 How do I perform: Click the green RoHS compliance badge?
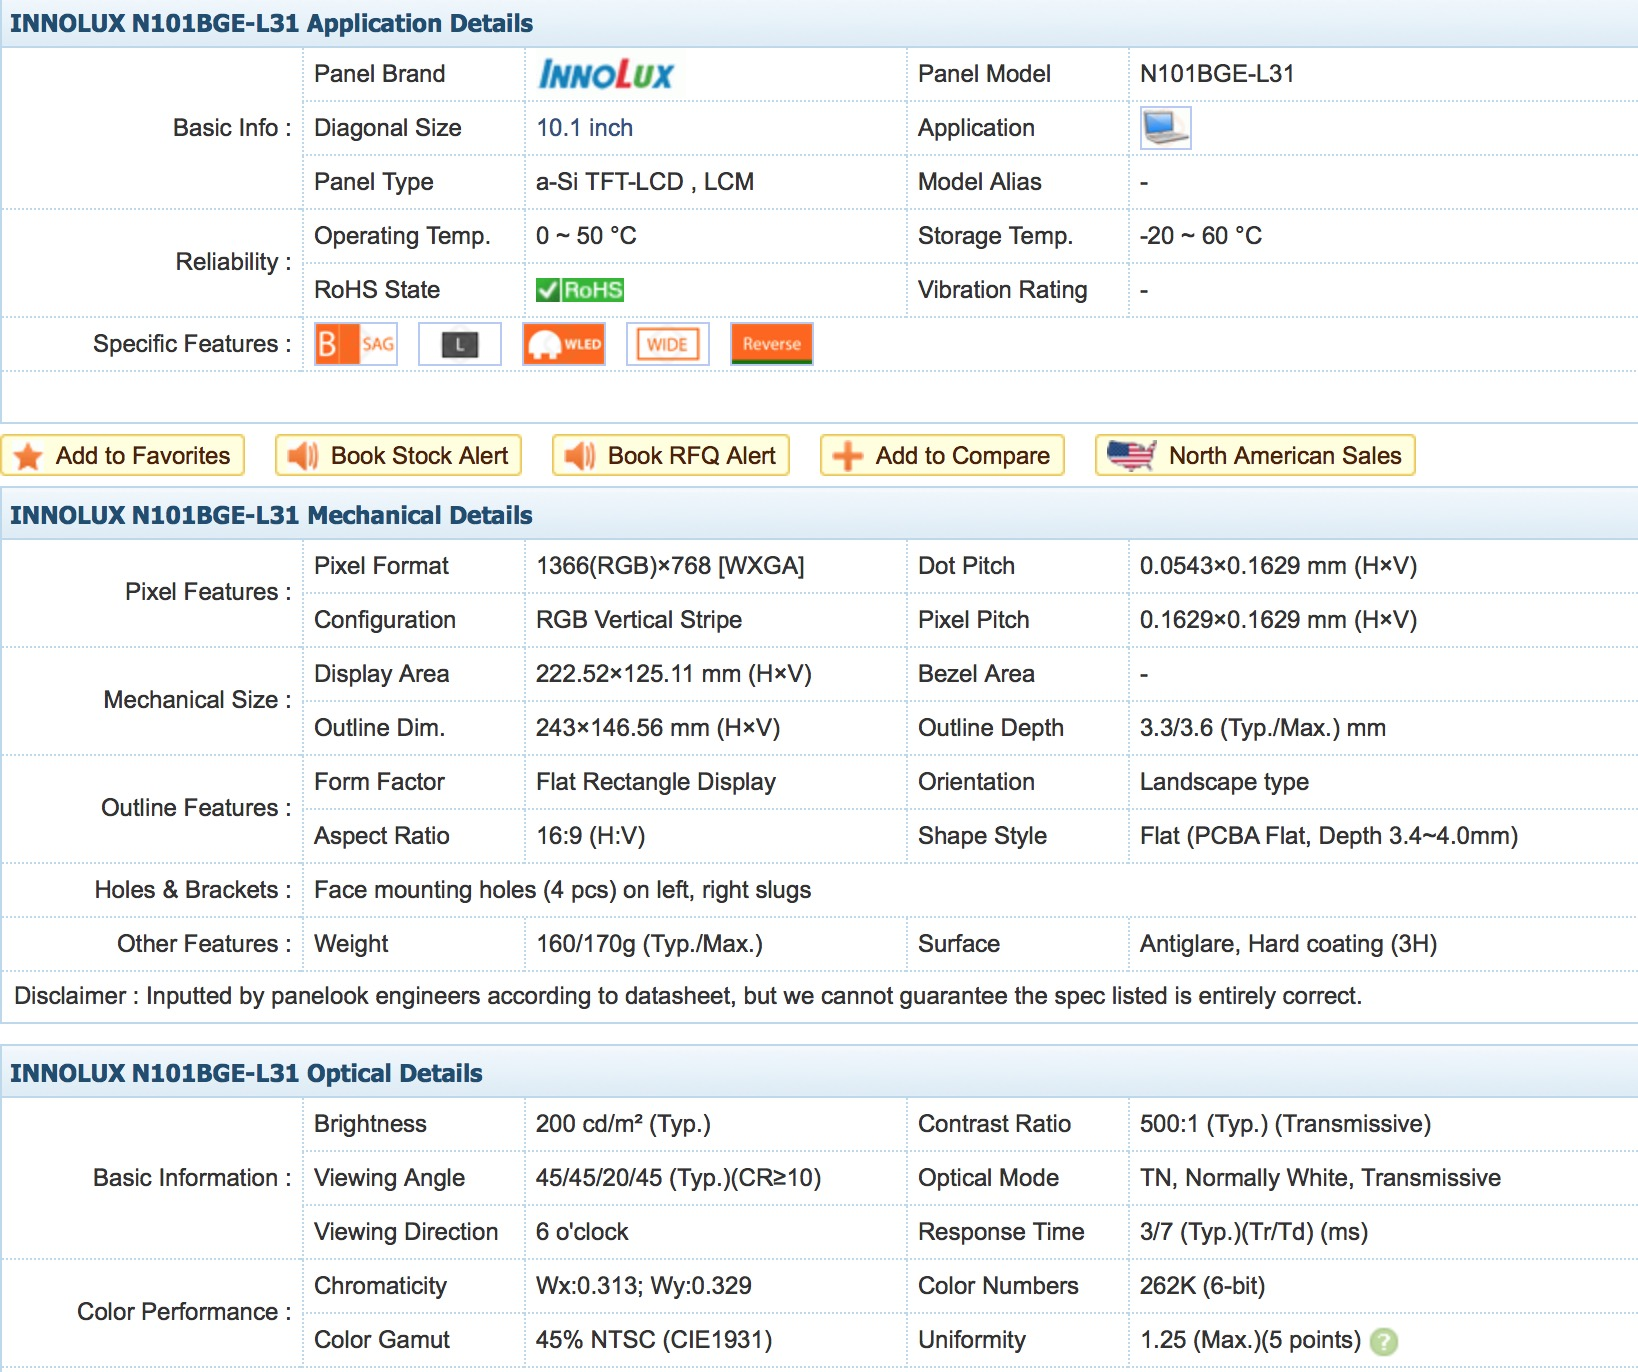point(580,290)
